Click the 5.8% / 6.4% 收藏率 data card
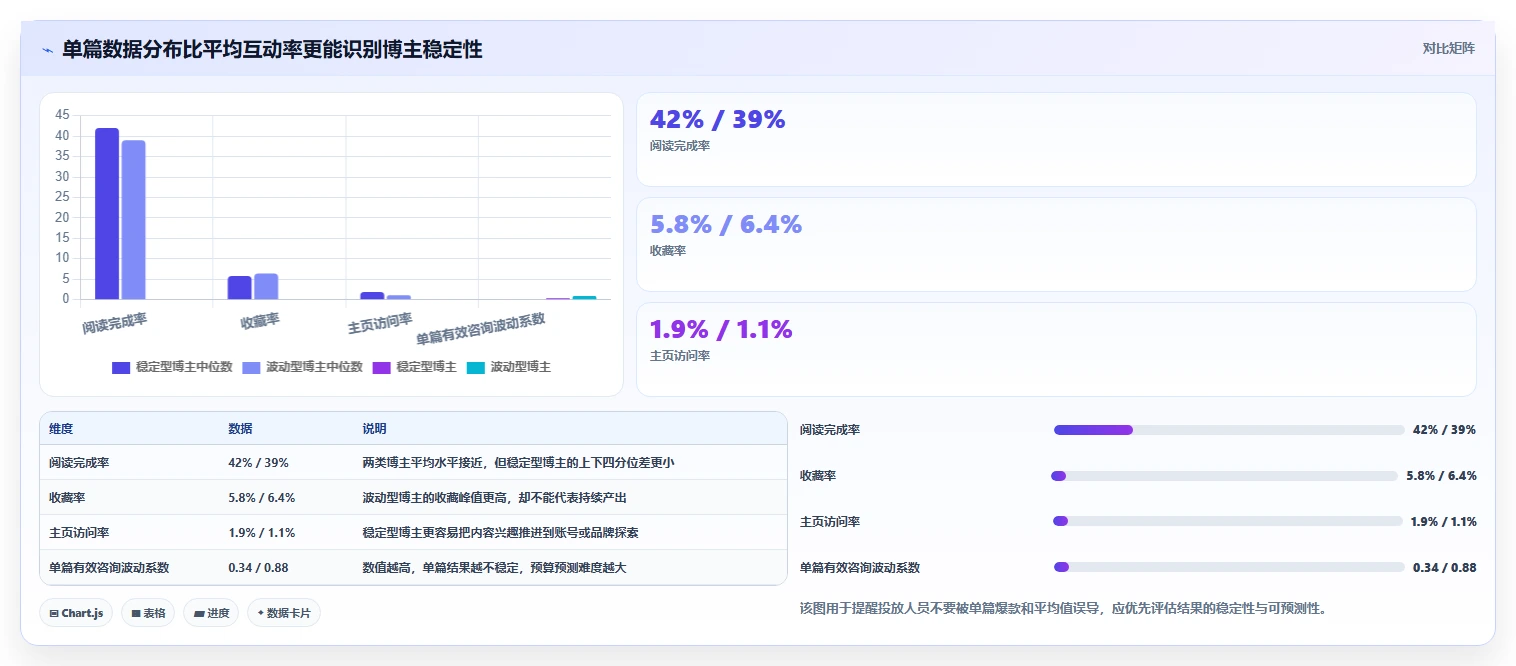Viewport: 1516px width, 666px height. coord(1056,245)
